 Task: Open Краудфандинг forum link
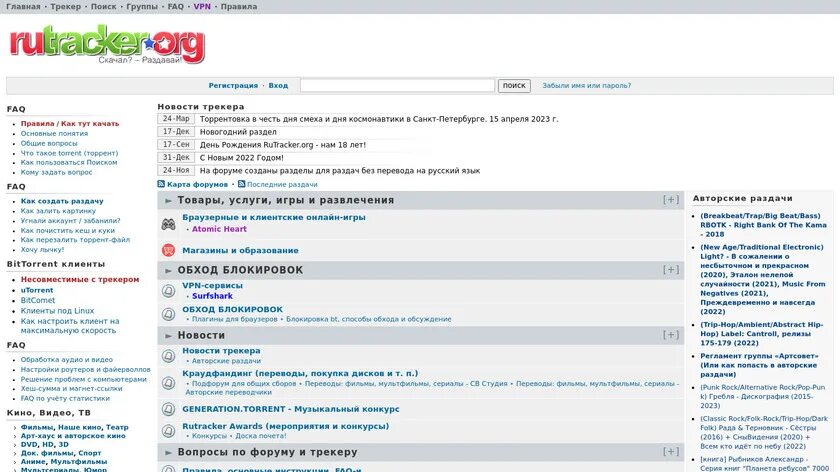[x=300, y=373]
